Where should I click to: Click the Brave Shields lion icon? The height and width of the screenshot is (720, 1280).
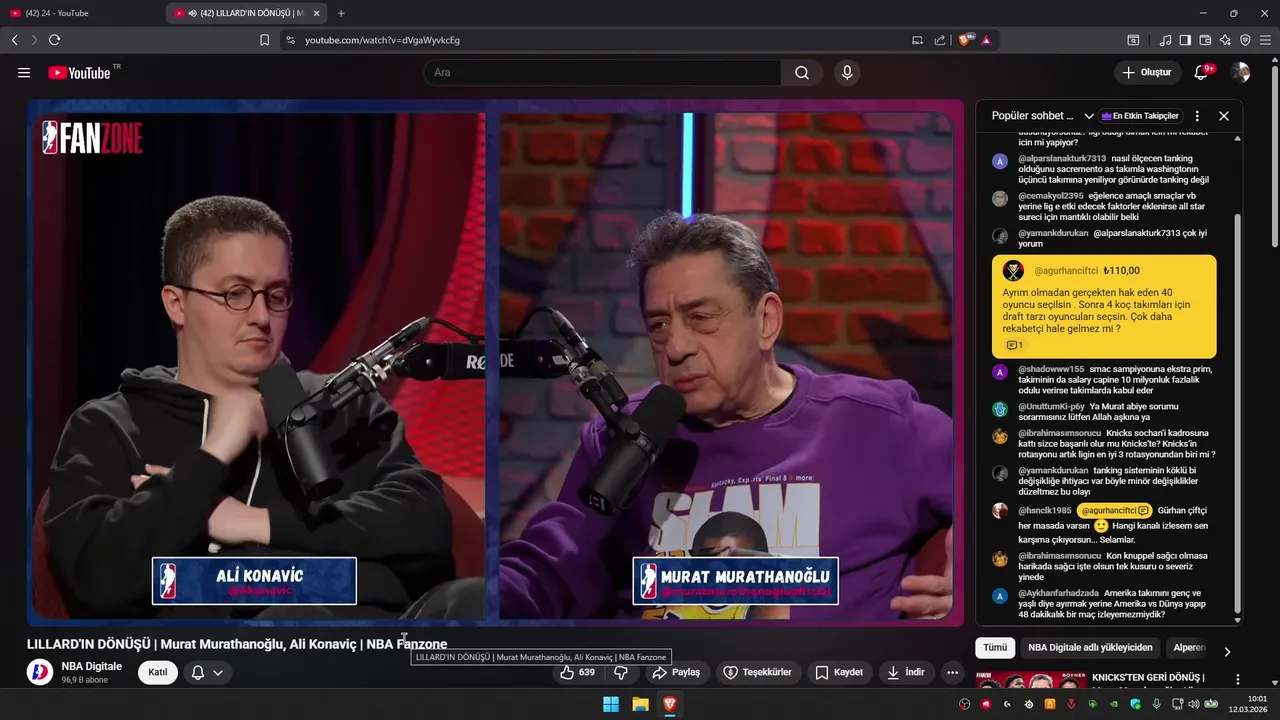click(965, 40)
